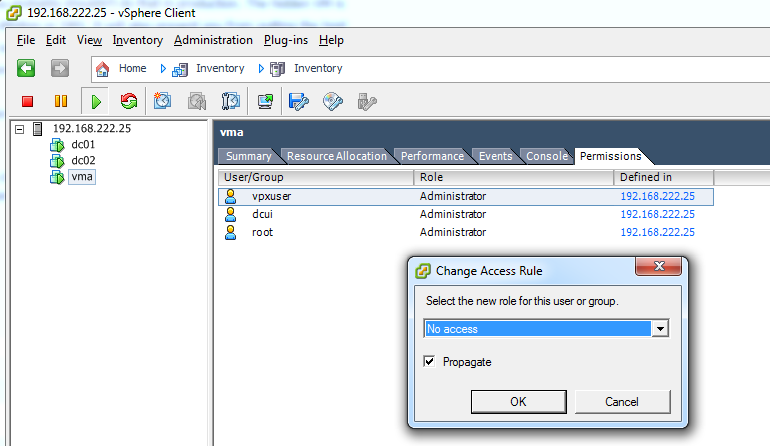
Task: Click the arrow before second Inventory breadcrumb
Action: pyautogui.click(x=261, y=69)
